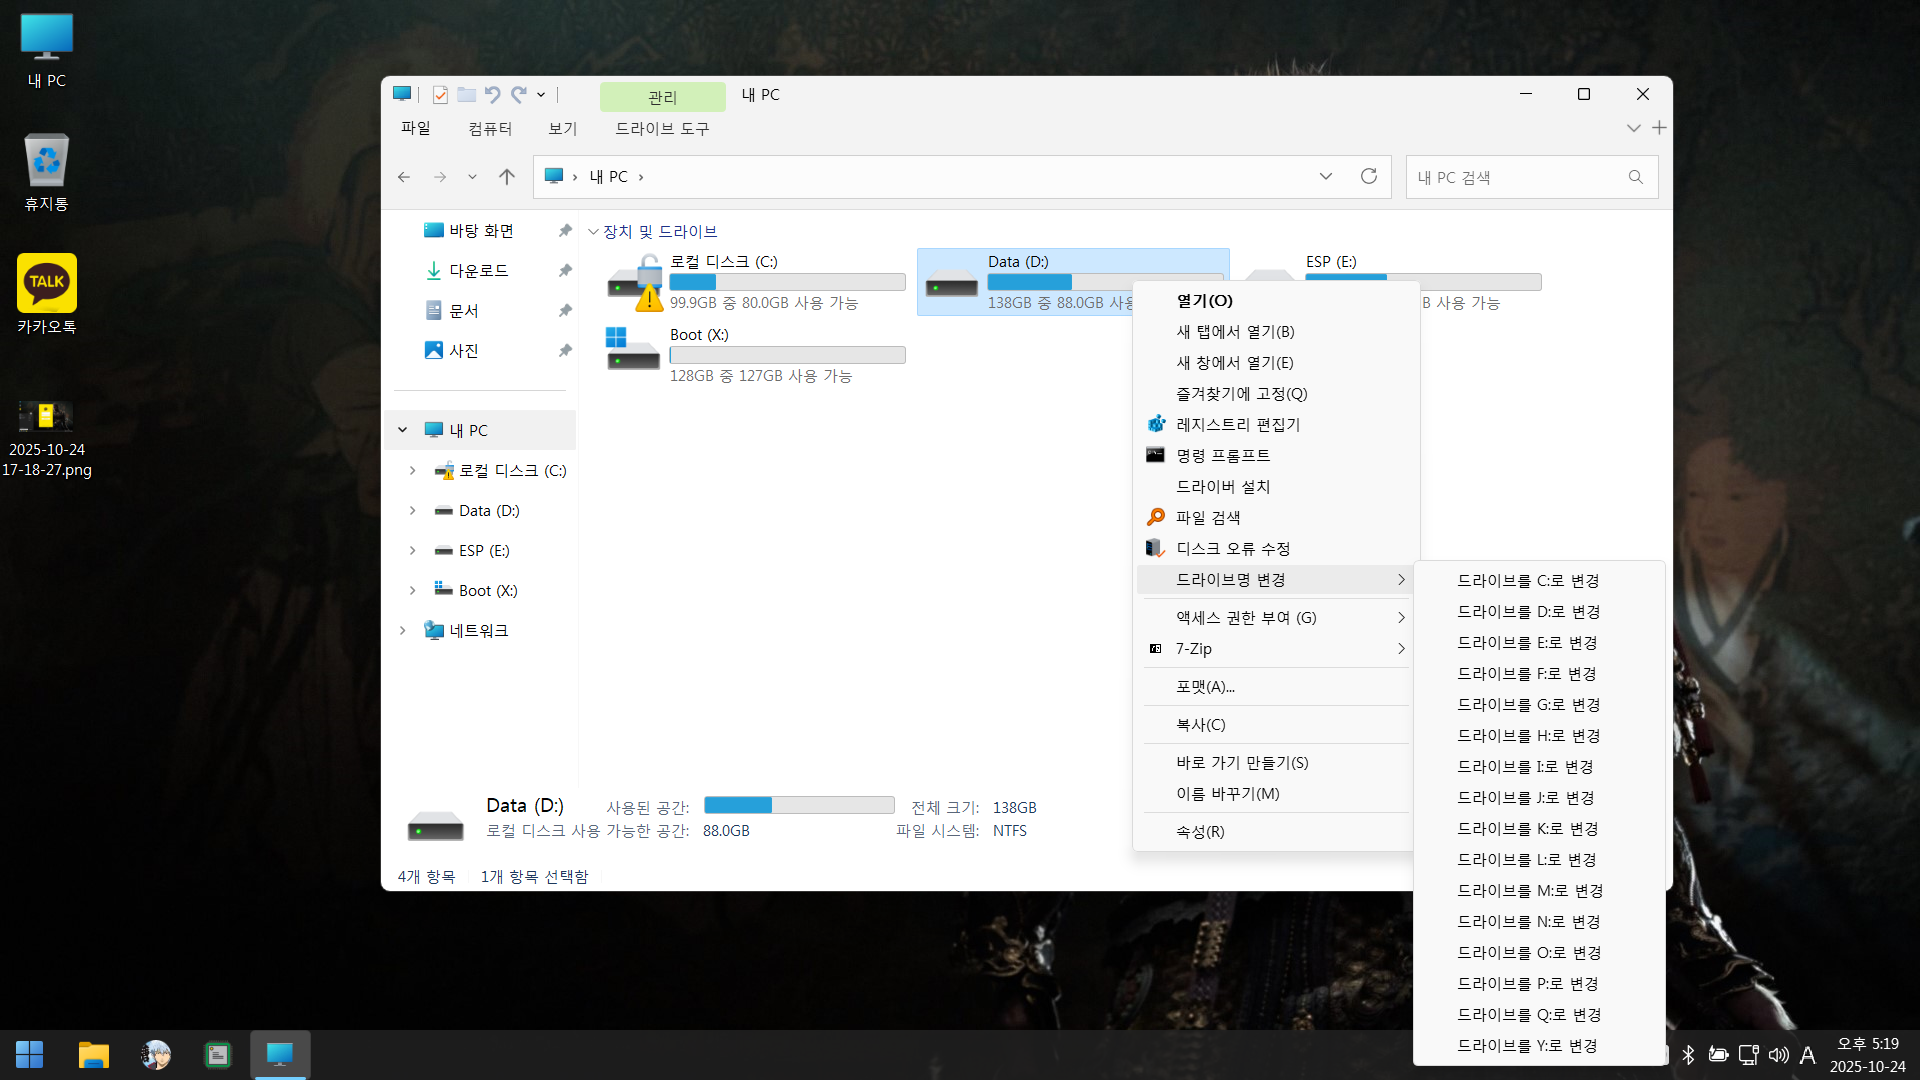This screenshot has height=1080, width=1920.
Task: Click the refresh icon in address bar
Action: coord(1368,177)
